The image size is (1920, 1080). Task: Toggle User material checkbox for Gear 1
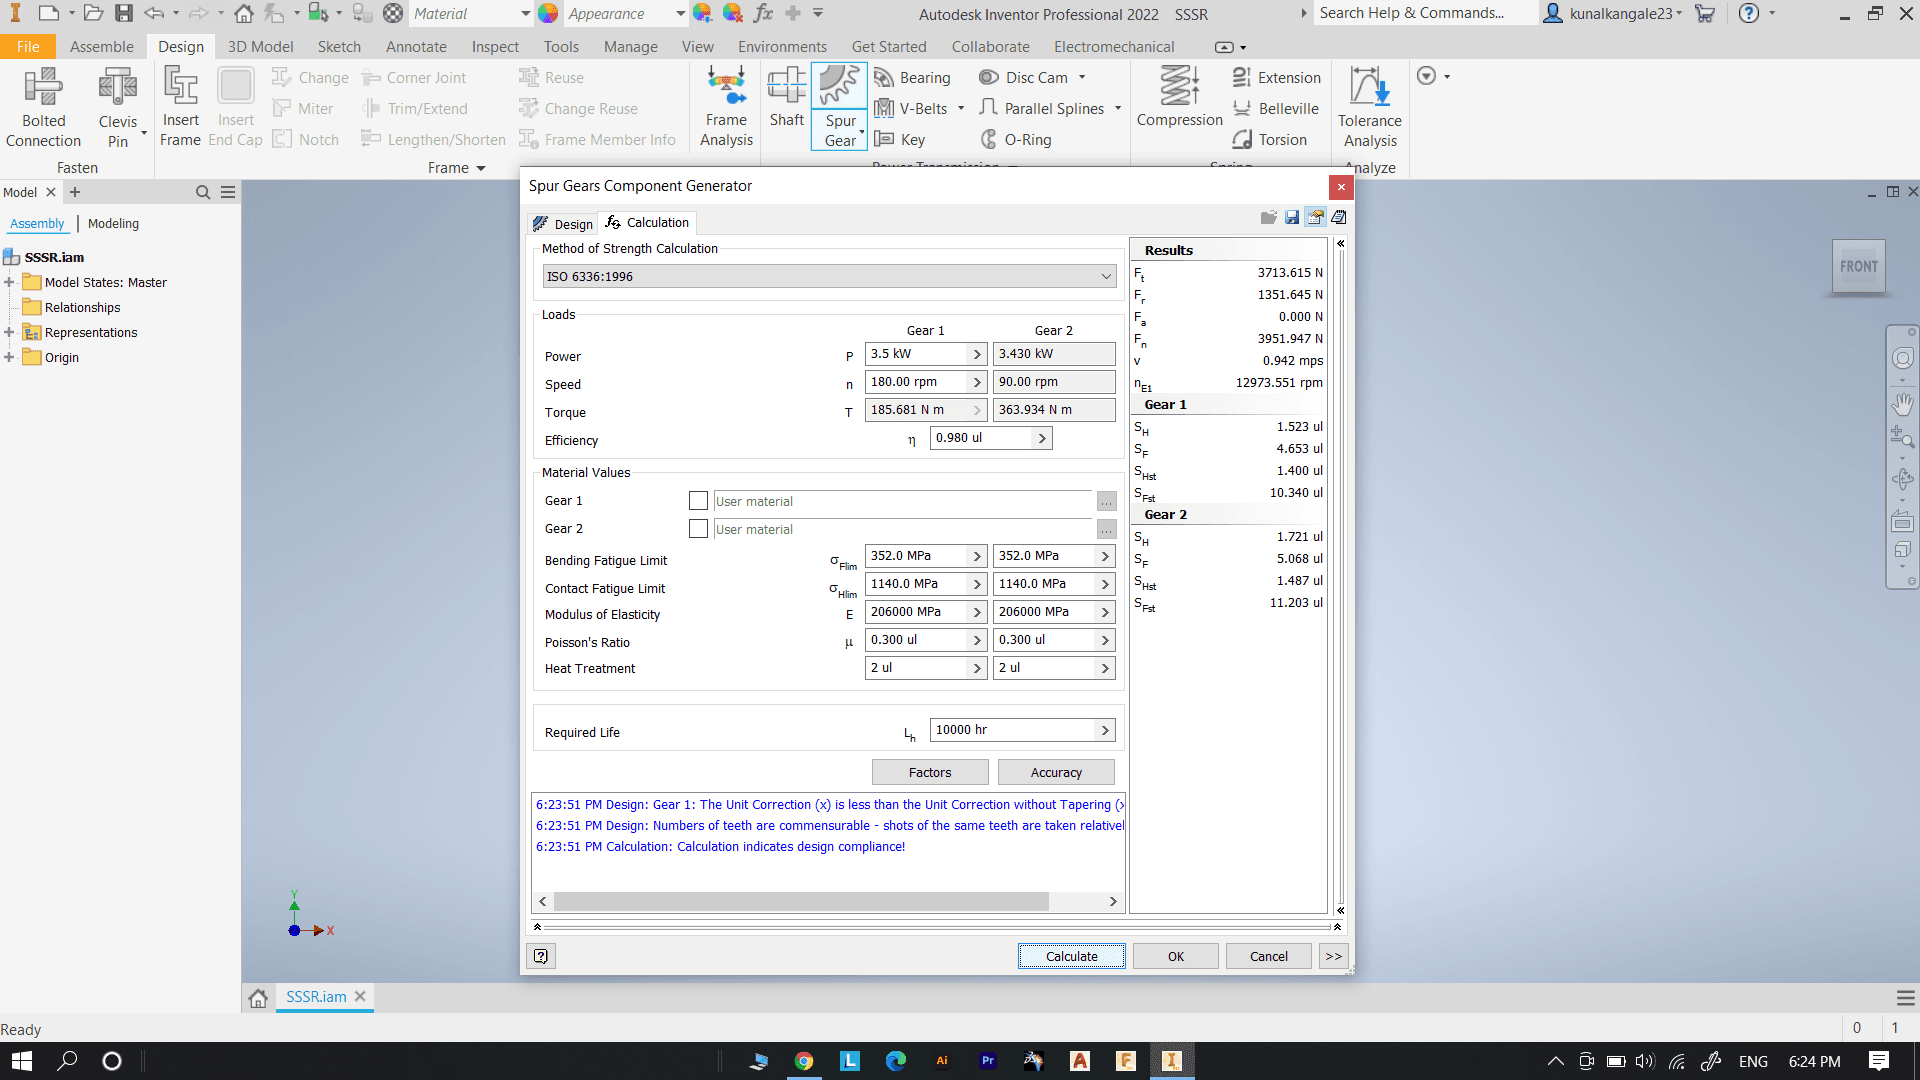tap(696, 501)
